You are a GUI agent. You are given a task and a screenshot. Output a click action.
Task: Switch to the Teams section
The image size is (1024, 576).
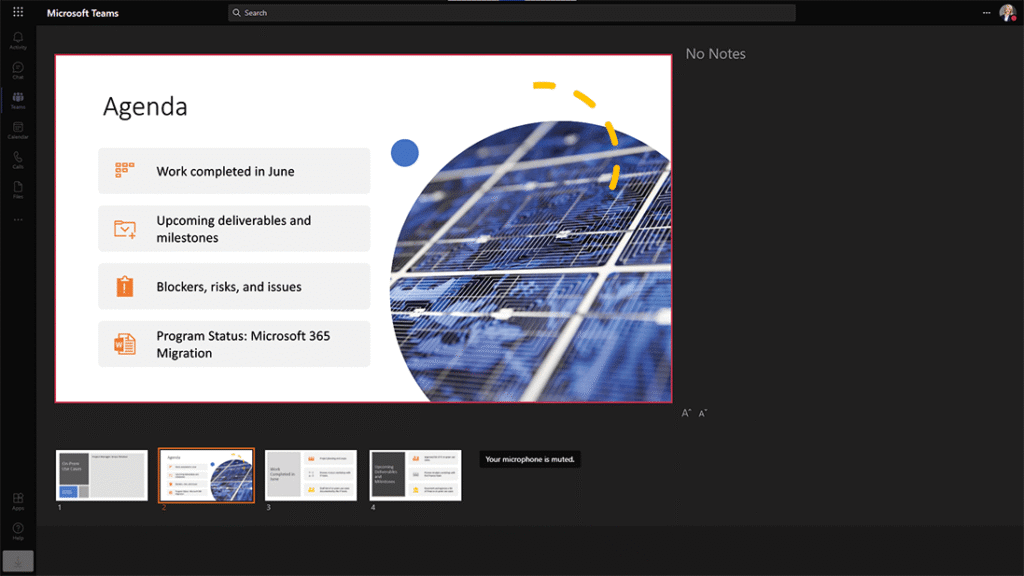point(18,100)
